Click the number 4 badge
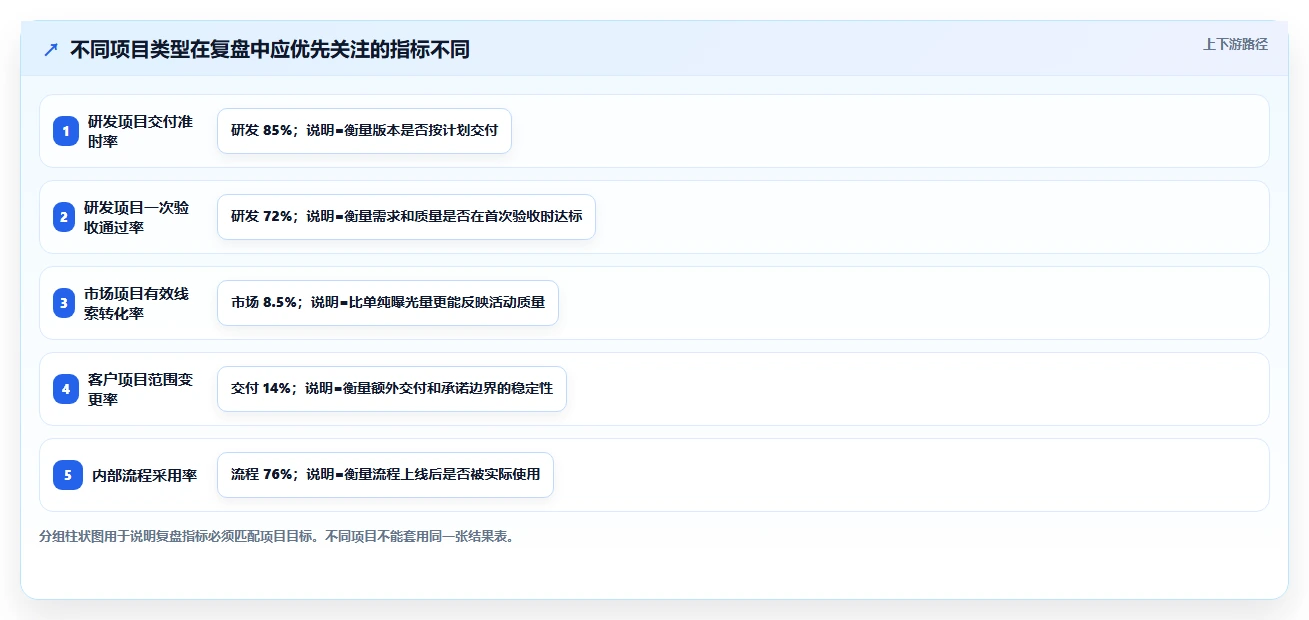1309x620 pixels. pos(66,389)
